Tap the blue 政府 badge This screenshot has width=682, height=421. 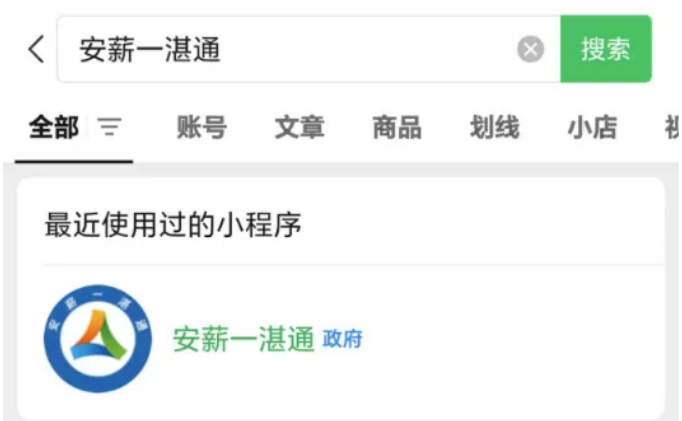pos(342,339)
